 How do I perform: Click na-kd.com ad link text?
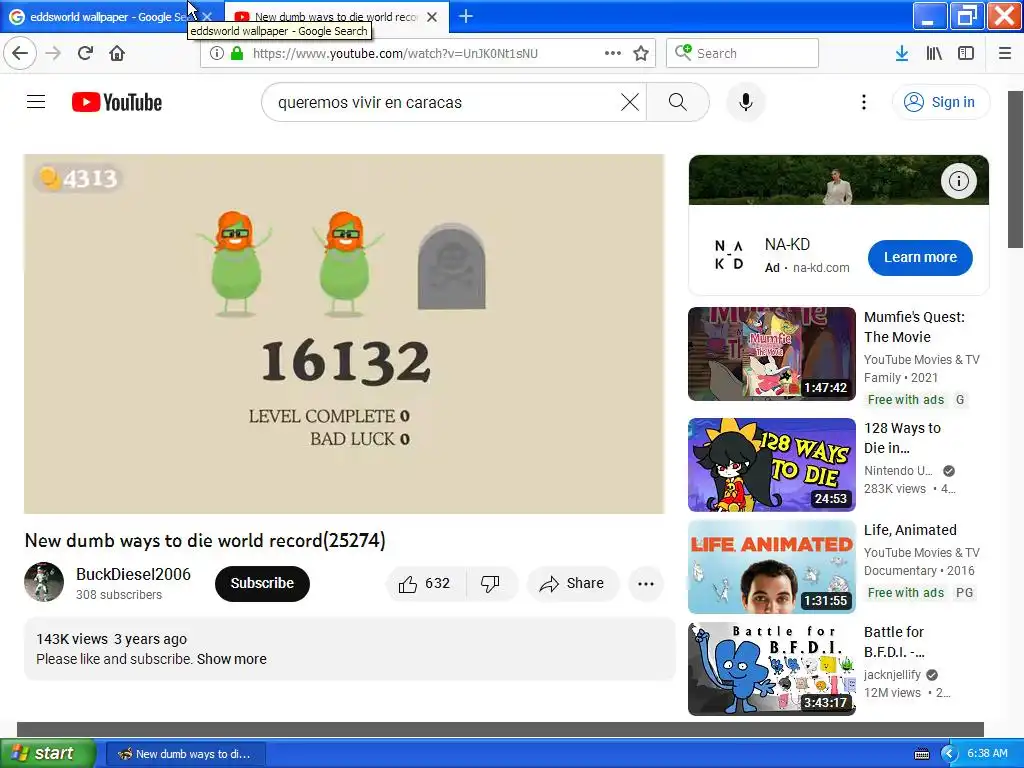tap(821, 268)
